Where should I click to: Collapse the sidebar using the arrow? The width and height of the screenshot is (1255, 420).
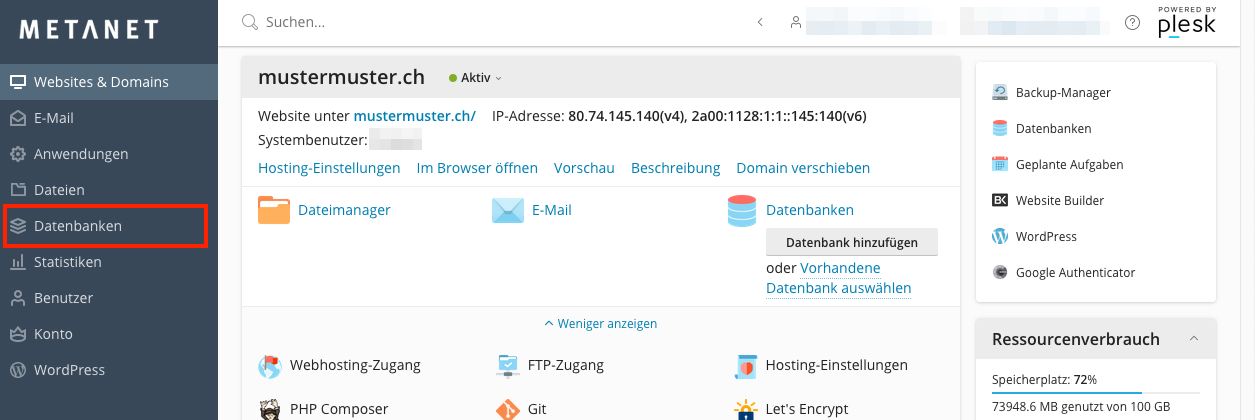tap(760, 22)
